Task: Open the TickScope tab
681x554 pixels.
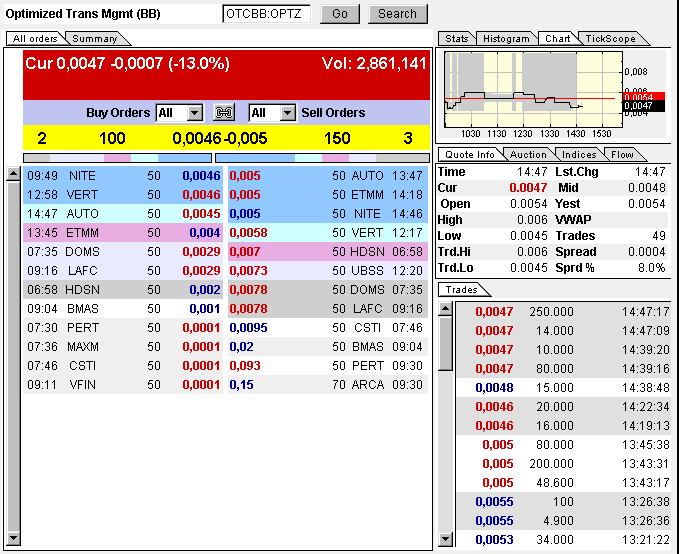Action: click(610, 39)
